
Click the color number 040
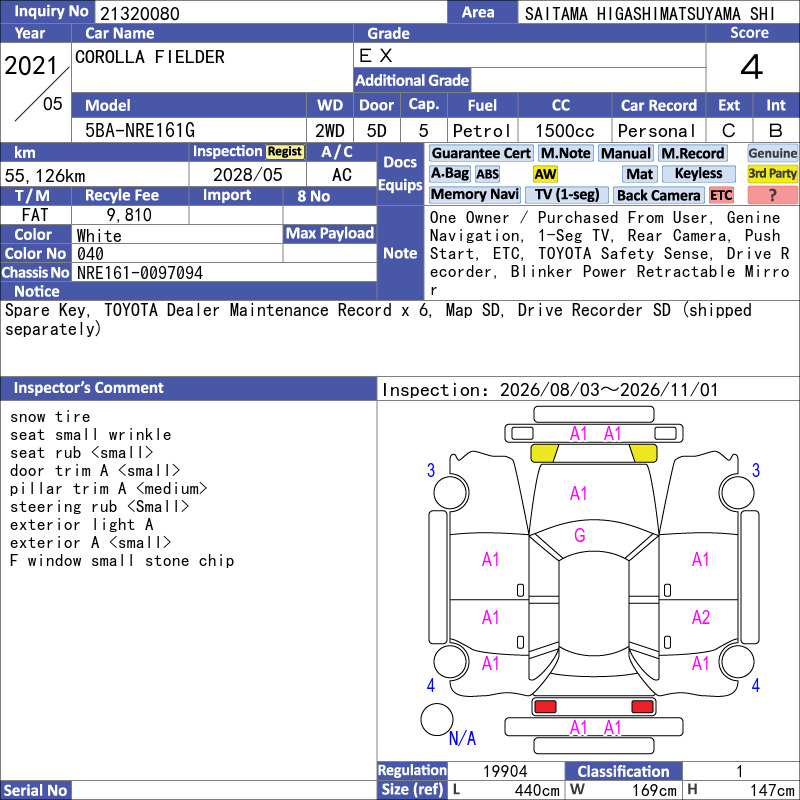90,254
